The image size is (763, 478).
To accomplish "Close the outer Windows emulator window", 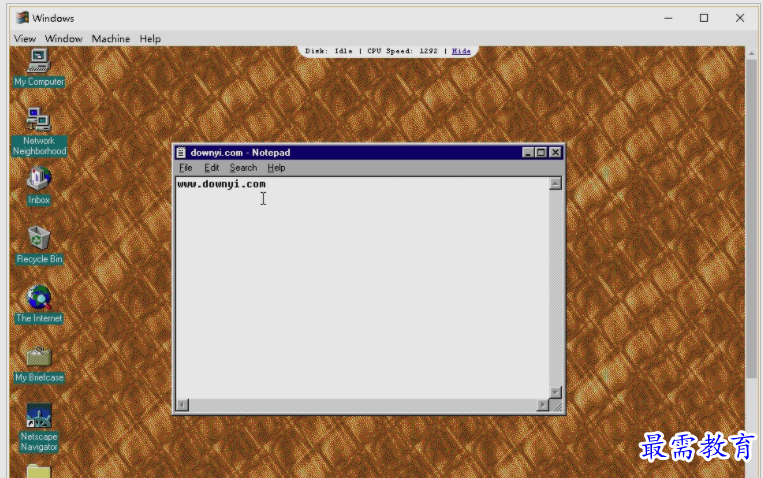I will click(740, 18).
